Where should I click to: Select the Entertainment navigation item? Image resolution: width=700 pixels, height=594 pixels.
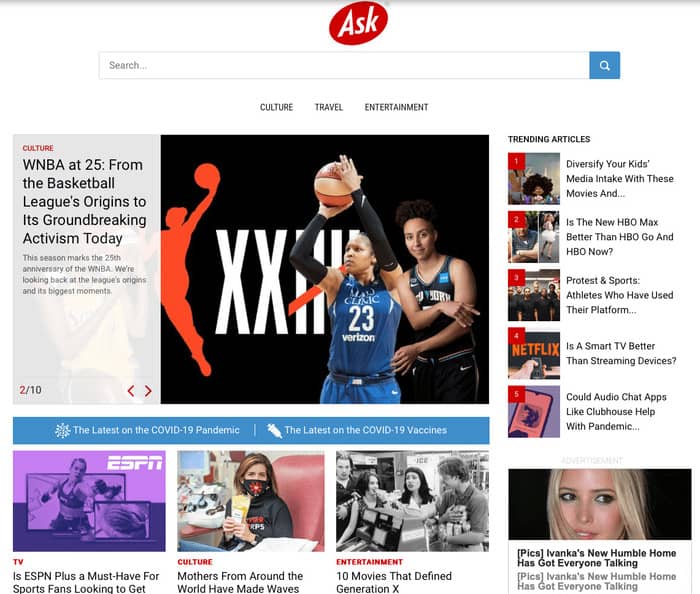pos(396,107)
